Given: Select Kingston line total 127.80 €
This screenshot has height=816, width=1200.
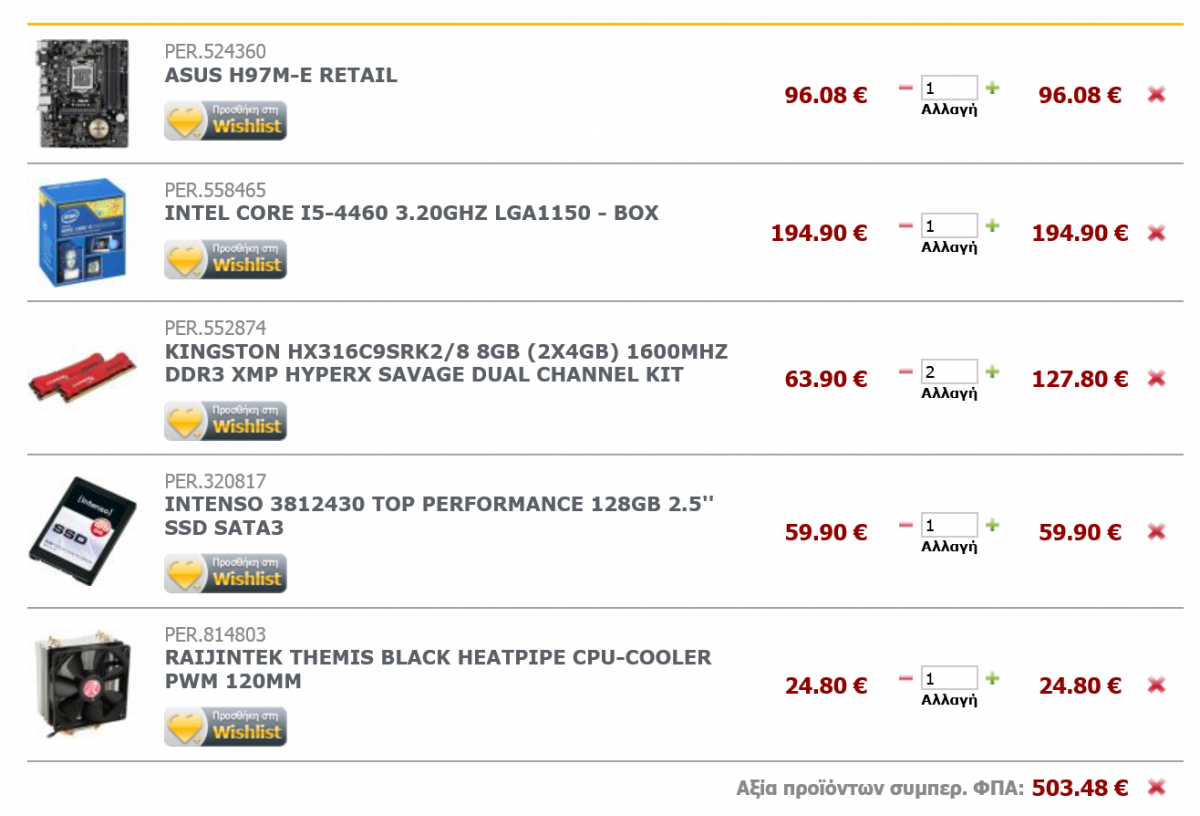Looking at the screenshot, I should (1080, 379).
